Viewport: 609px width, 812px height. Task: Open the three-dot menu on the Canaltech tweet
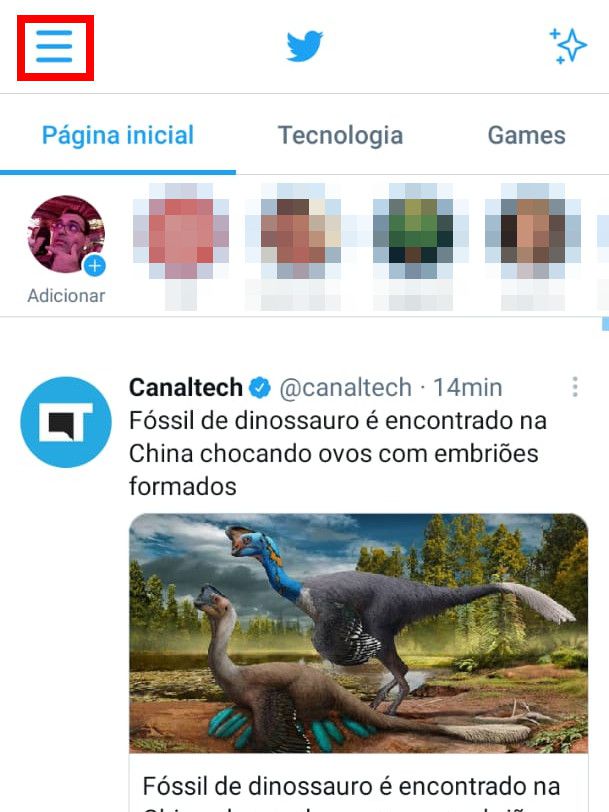575,387
